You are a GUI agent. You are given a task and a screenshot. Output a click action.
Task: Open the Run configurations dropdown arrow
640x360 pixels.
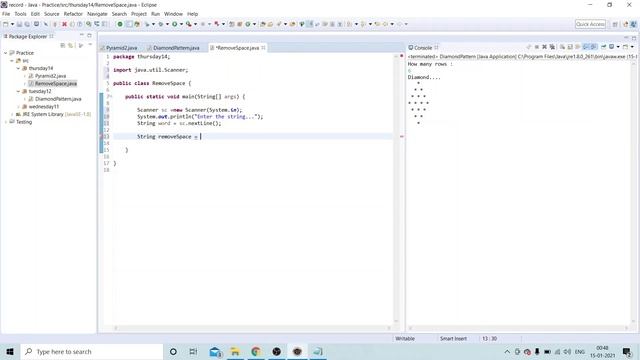(x=181, y=24)
